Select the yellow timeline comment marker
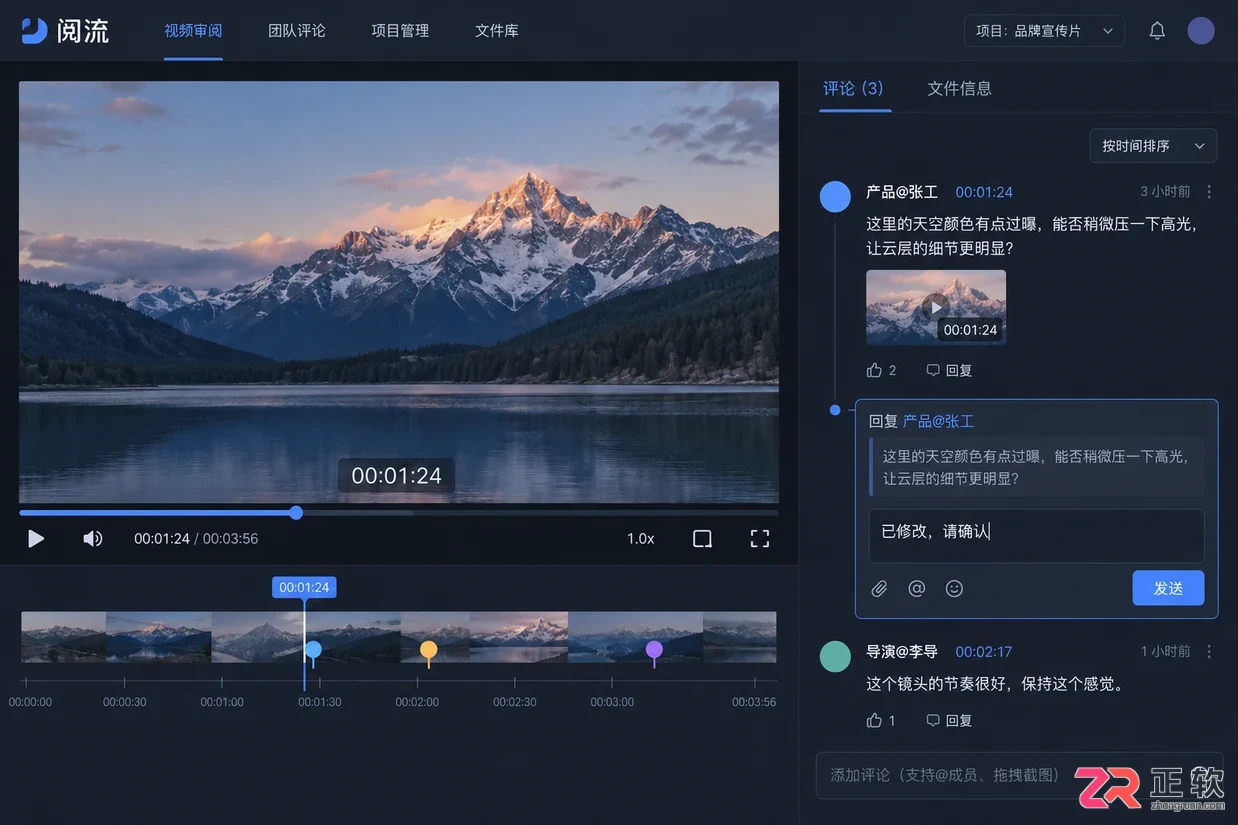1238x825 pixels. pos(428,651)
